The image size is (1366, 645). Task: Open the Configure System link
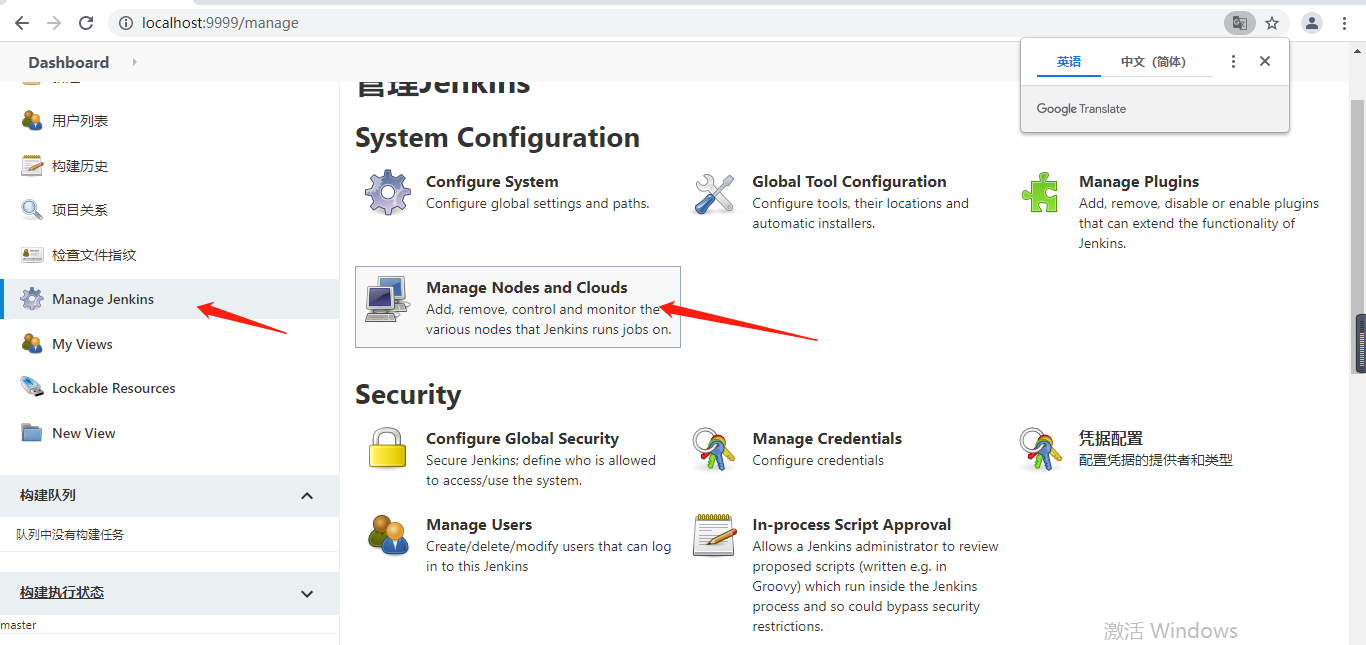(492, 181)
